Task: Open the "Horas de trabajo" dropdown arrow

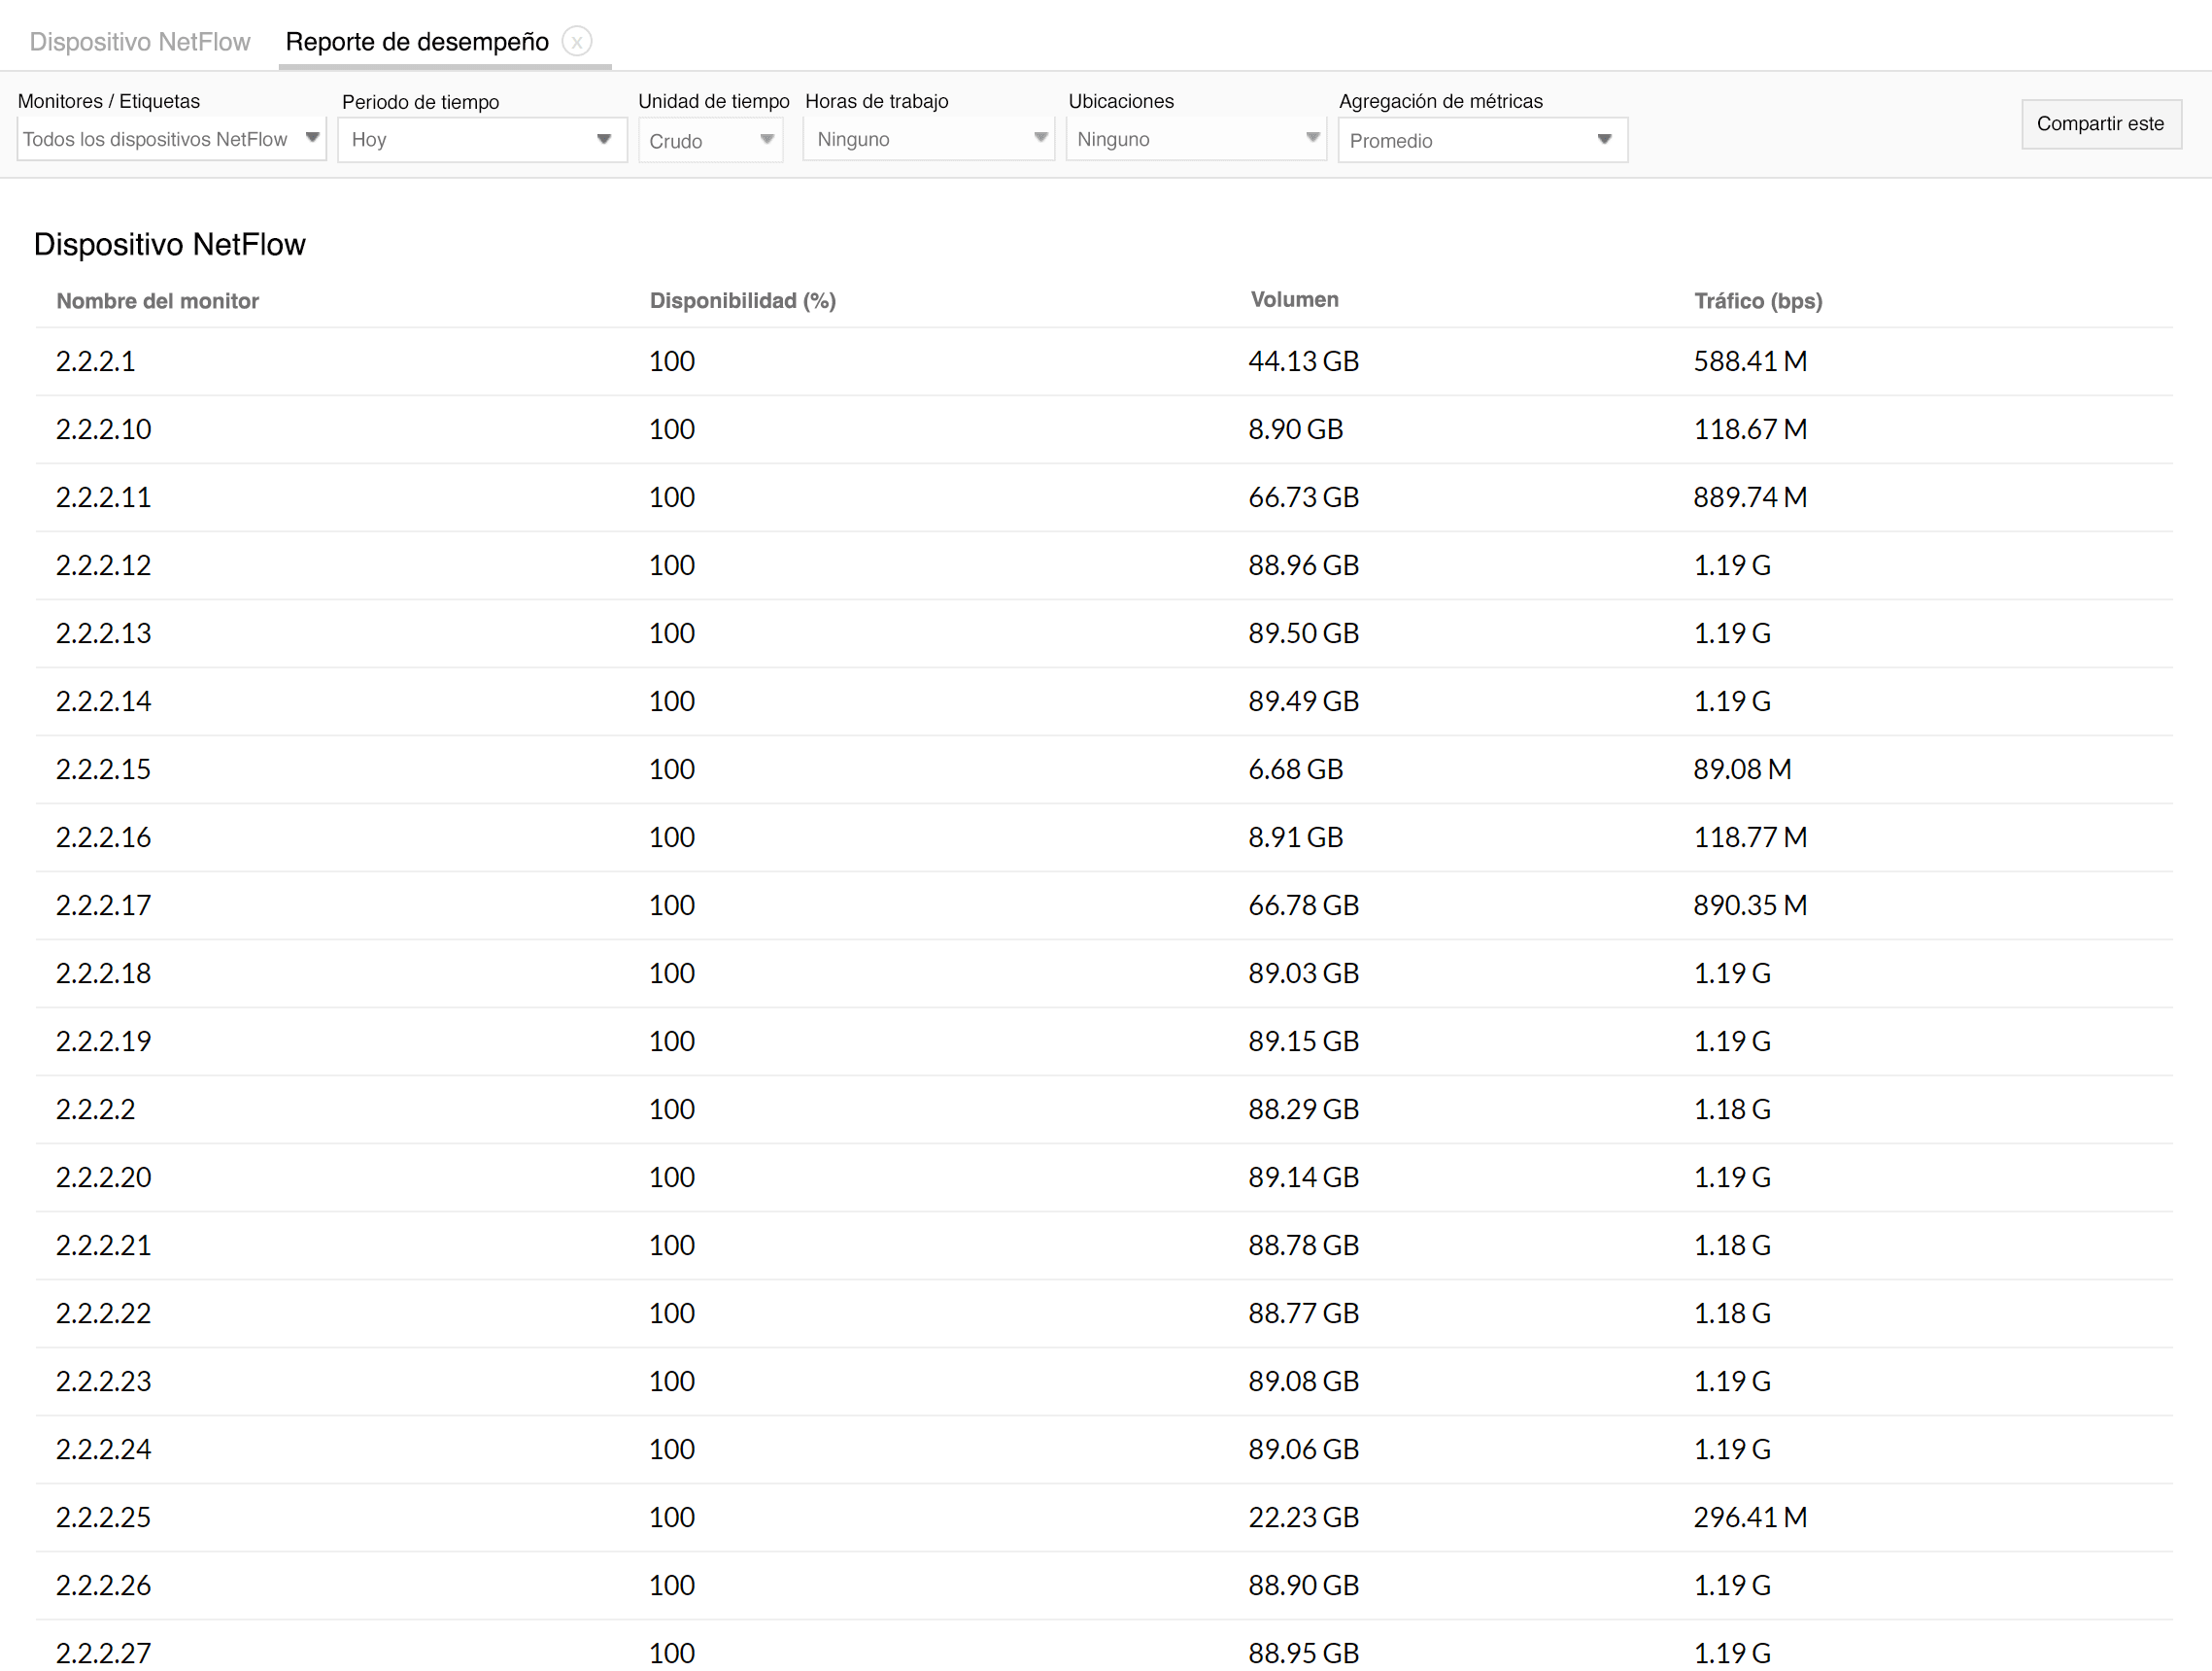Action: tap(1041, 139)
